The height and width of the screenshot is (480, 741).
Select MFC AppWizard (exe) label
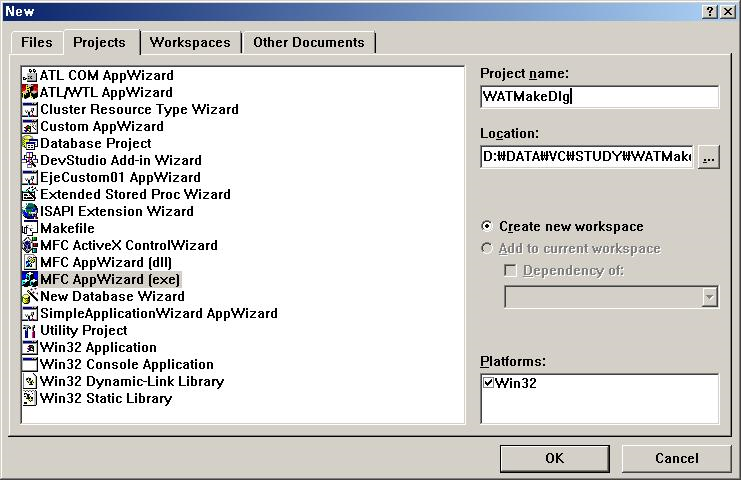(x=110, y=279)
